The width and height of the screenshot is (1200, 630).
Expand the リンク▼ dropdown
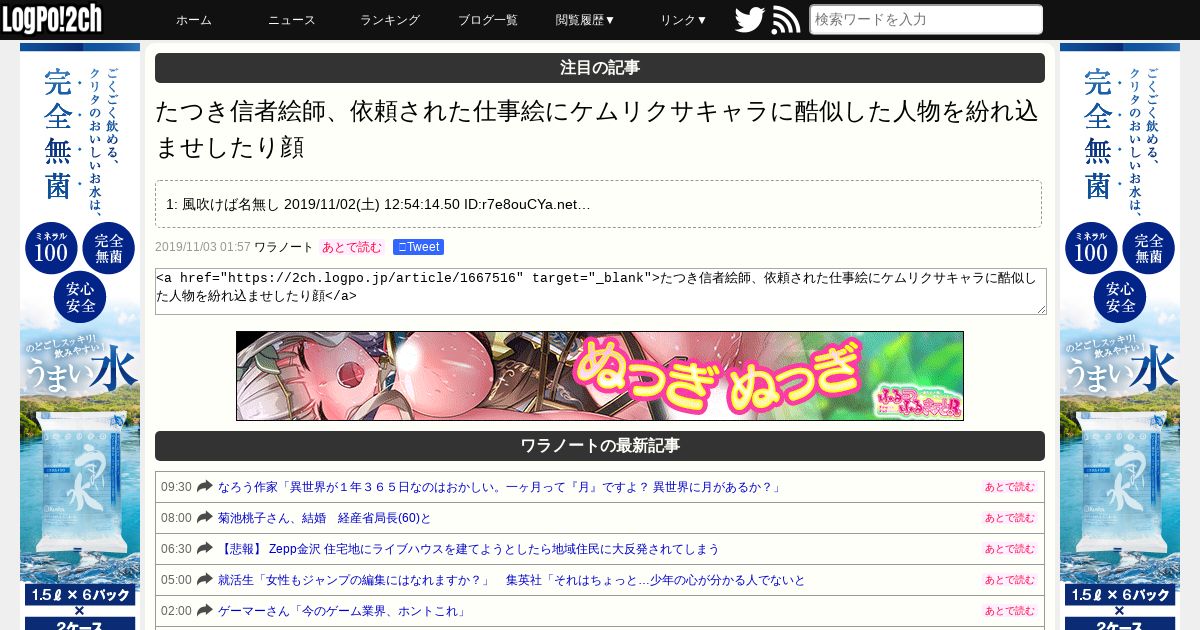point(684,20)
